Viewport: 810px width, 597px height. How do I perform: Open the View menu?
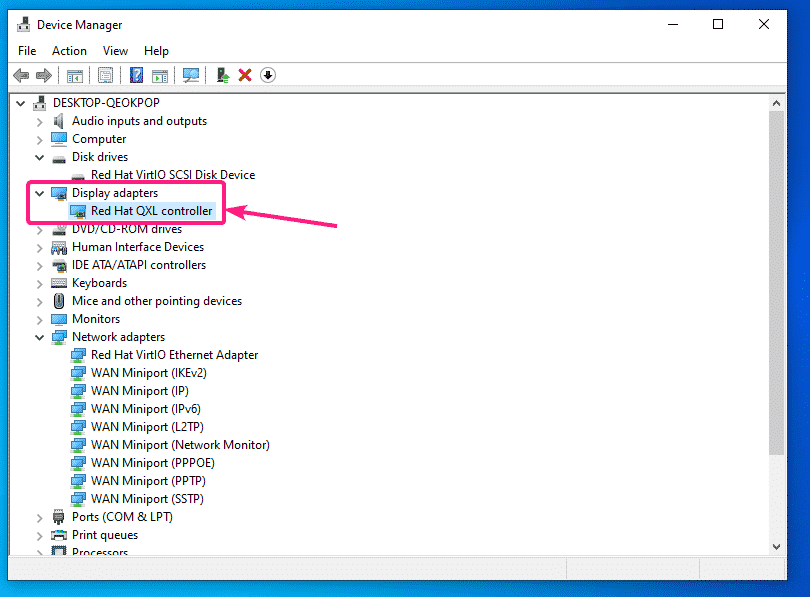coord(115,51)
